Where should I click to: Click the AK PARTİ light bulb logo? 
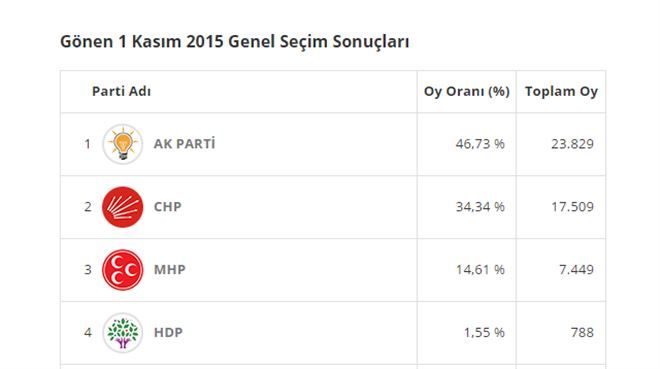tap(122, 144)
